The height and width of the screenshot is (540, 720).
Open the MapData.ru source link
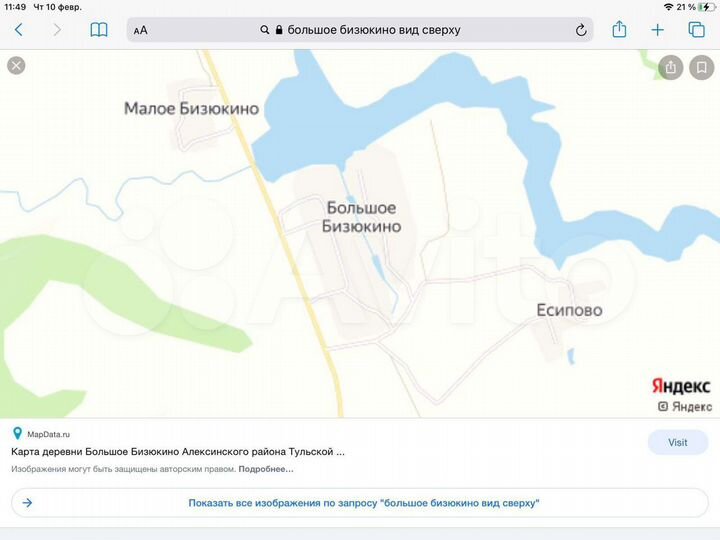48,434
